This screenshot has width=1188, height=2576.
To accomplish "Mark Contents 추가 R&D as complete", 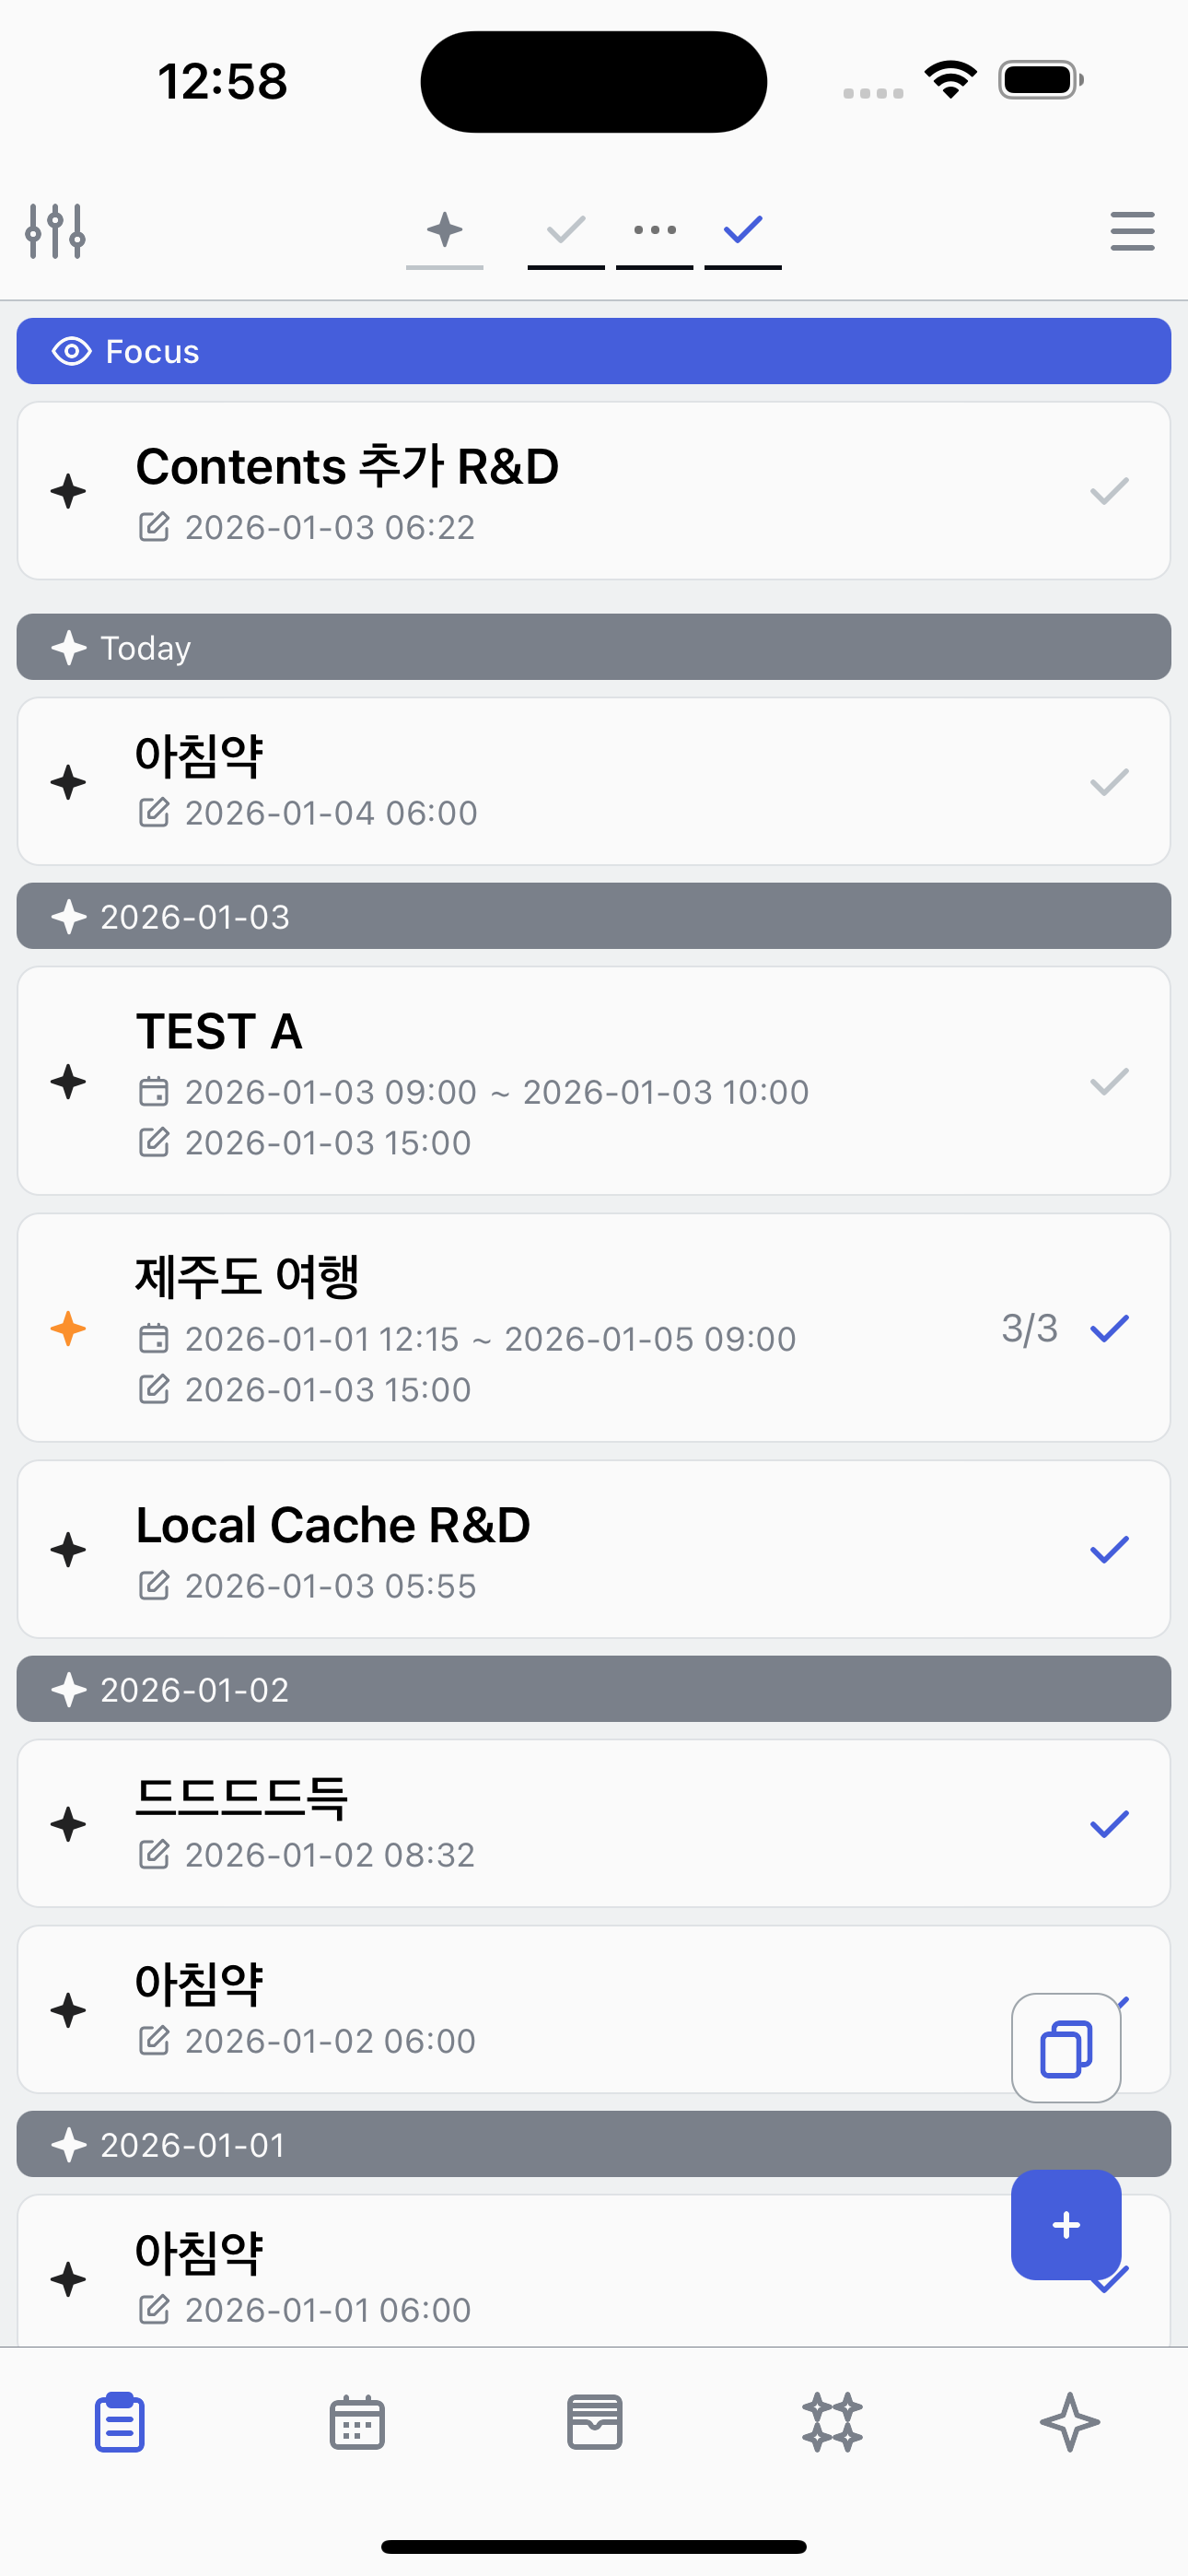I will pyautogui.click(x=1109, y=491).
